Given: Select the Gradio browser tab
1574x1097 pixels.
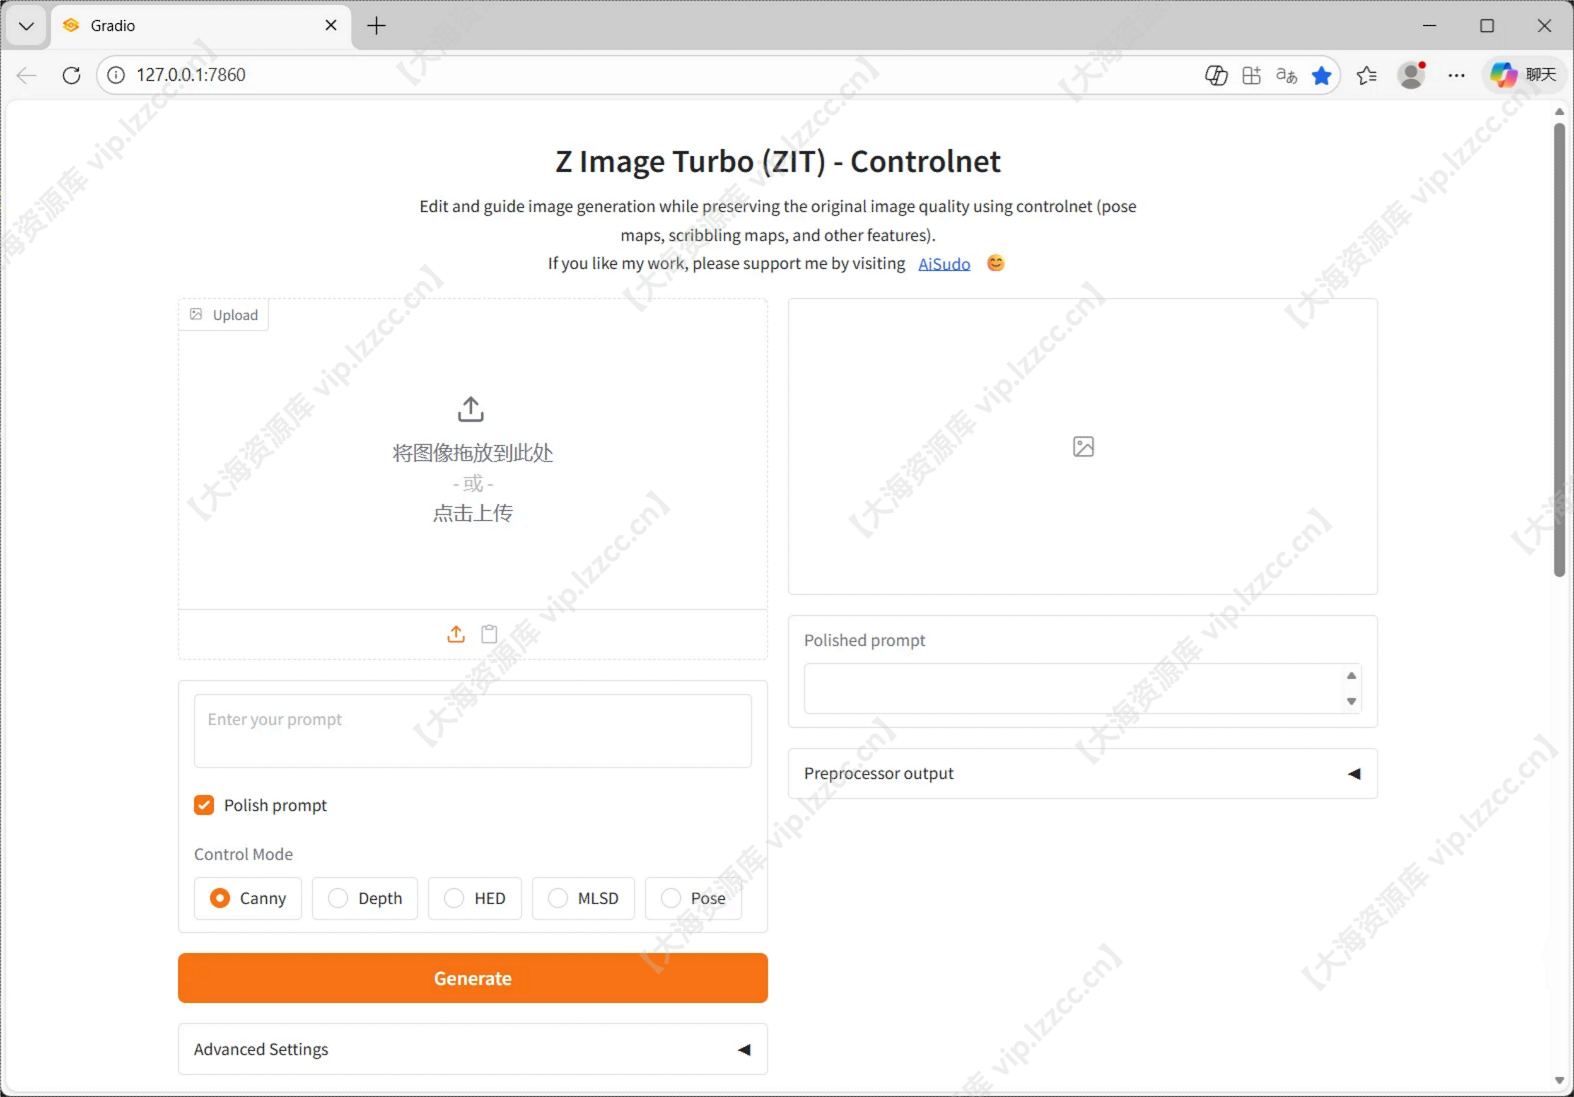Looking at the screenshot, I should 200,26.
